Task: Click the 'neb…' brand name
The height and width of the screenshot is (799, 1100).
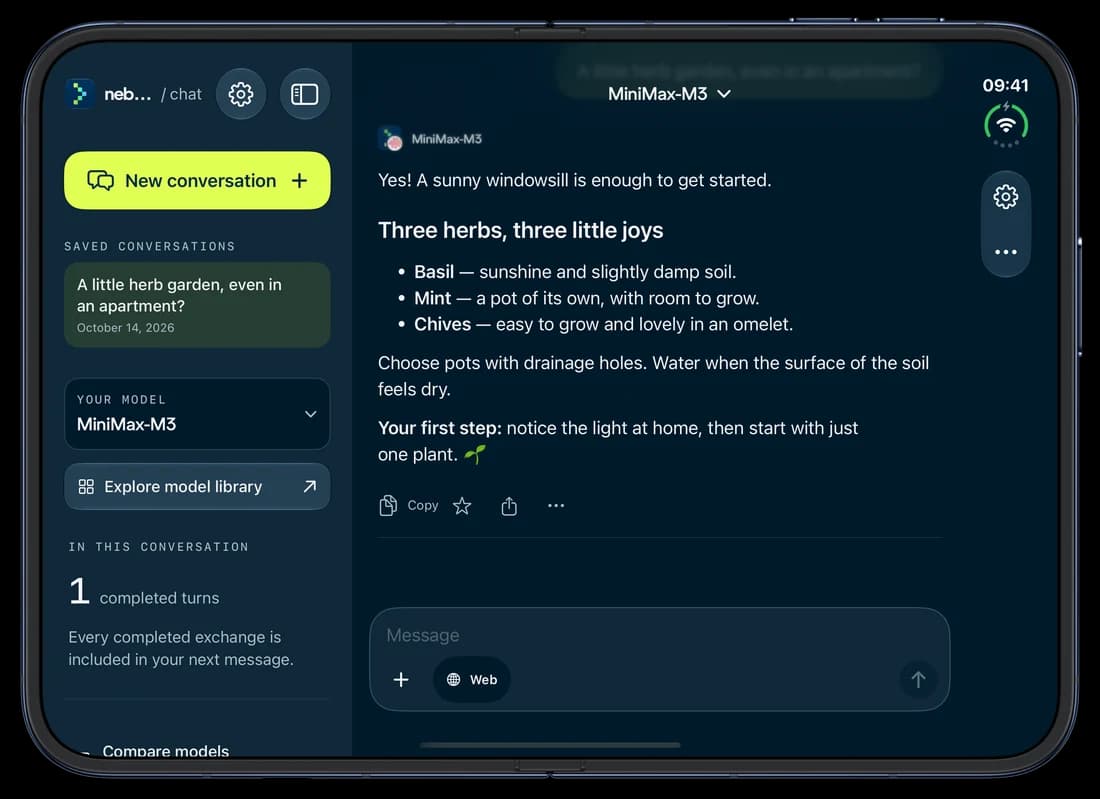Action: coord(128,94)
